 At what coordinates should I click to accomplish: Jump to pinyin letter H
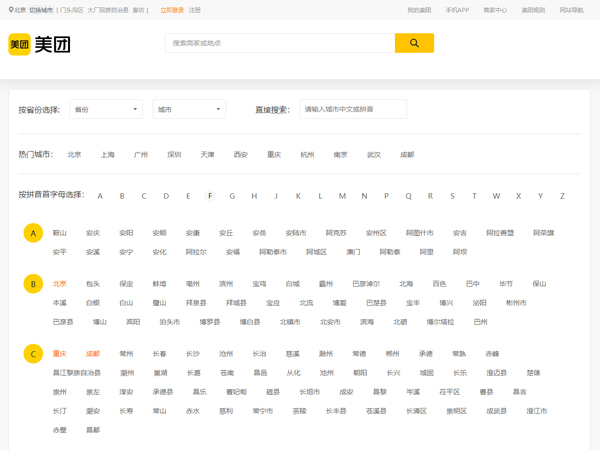[254, 196]
